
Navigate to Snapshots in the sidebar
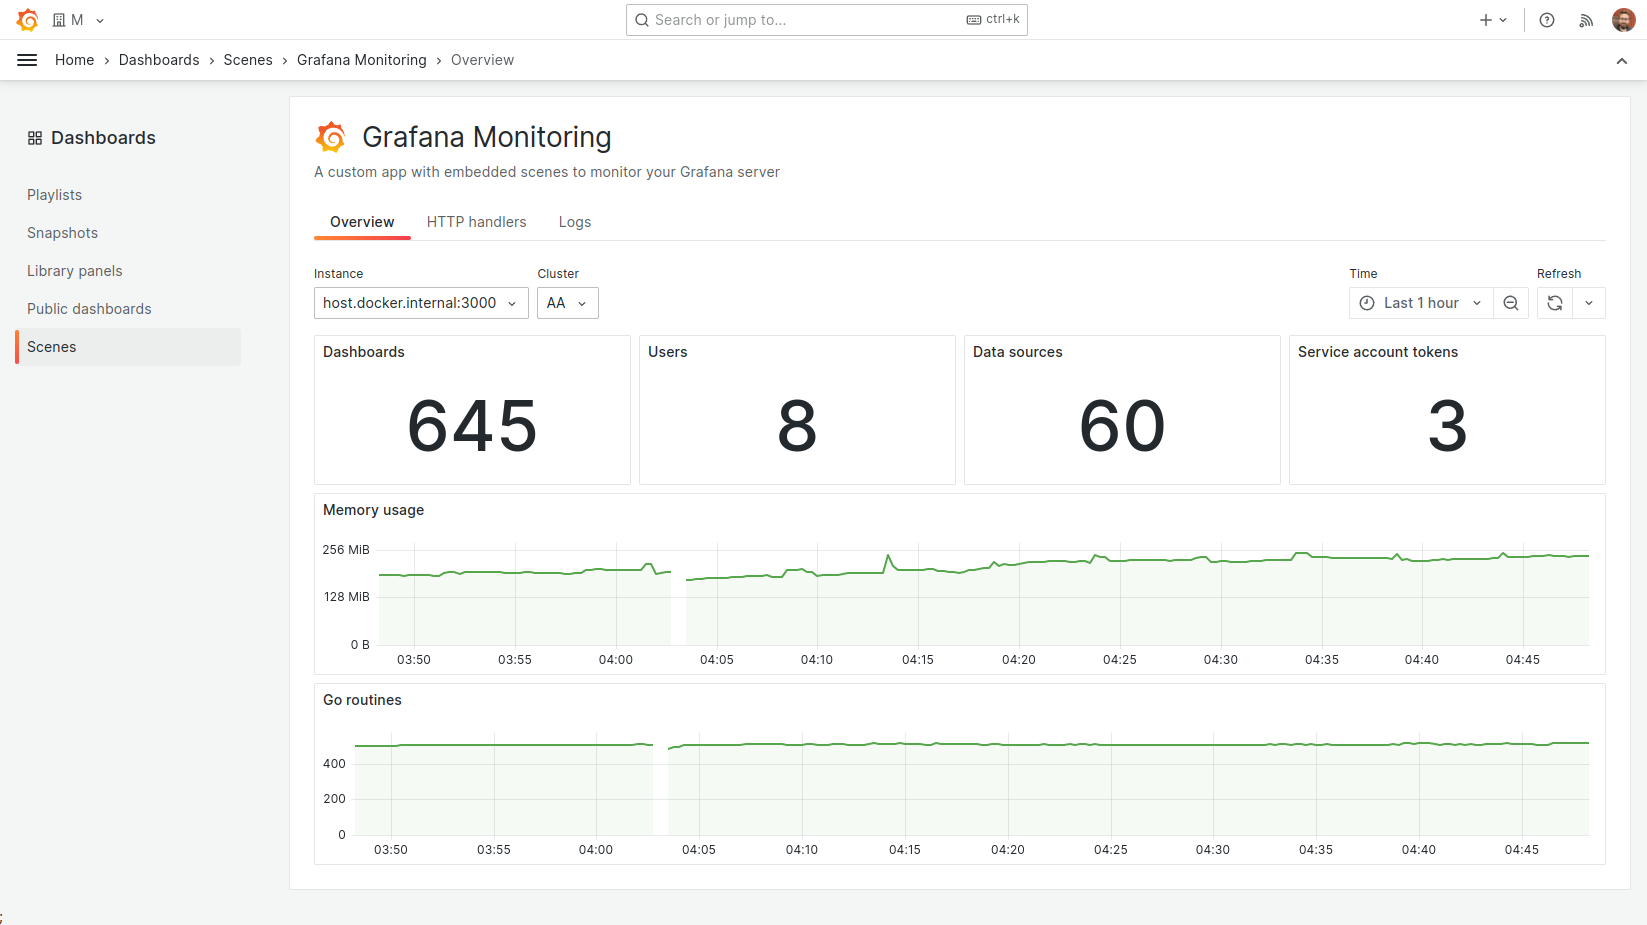coord(62,232)
